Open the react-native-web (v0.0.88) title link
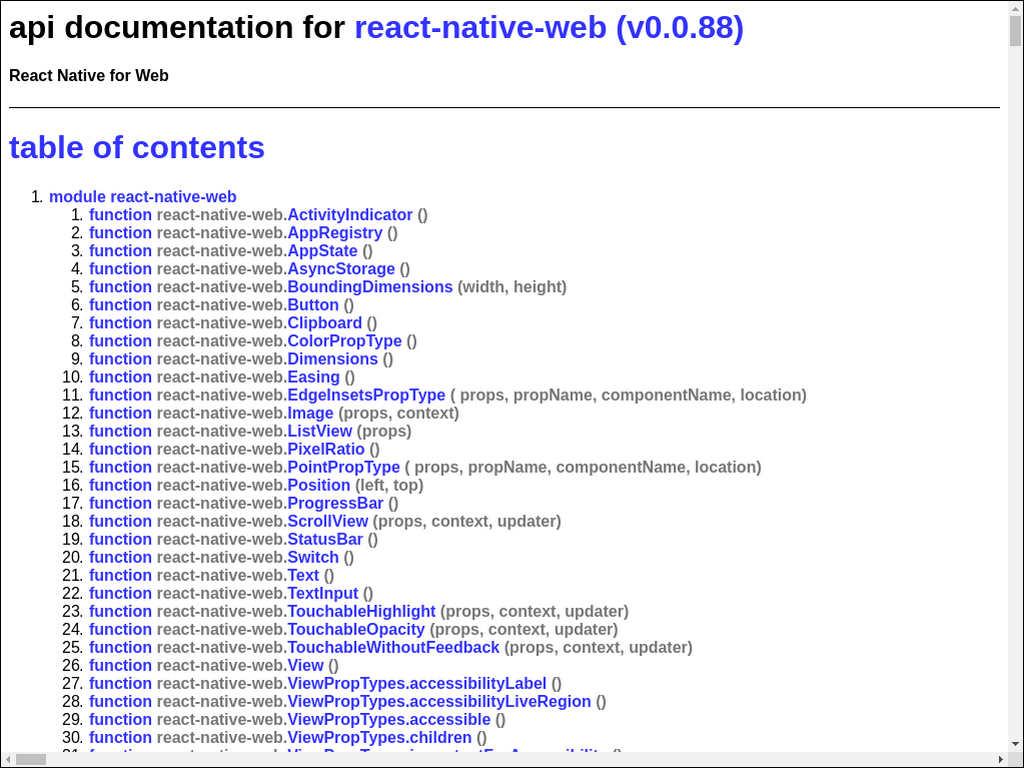This screenshot has width=1024, height=768. pos(549,28)
